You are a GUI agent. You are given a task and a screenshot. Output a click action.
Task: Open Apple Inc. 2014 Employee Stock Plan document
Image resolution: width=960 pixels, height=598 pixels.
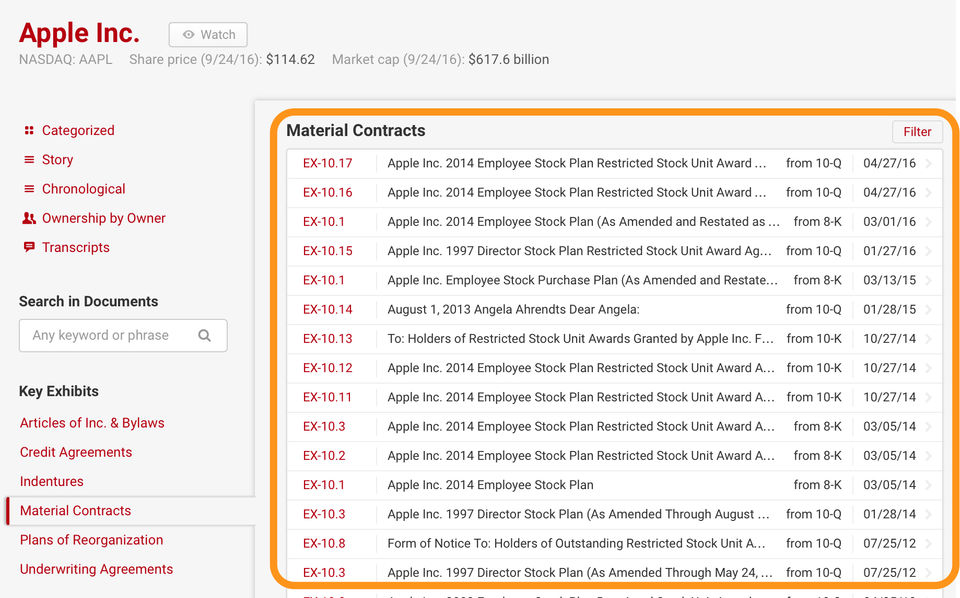click(x=490, y=485)
